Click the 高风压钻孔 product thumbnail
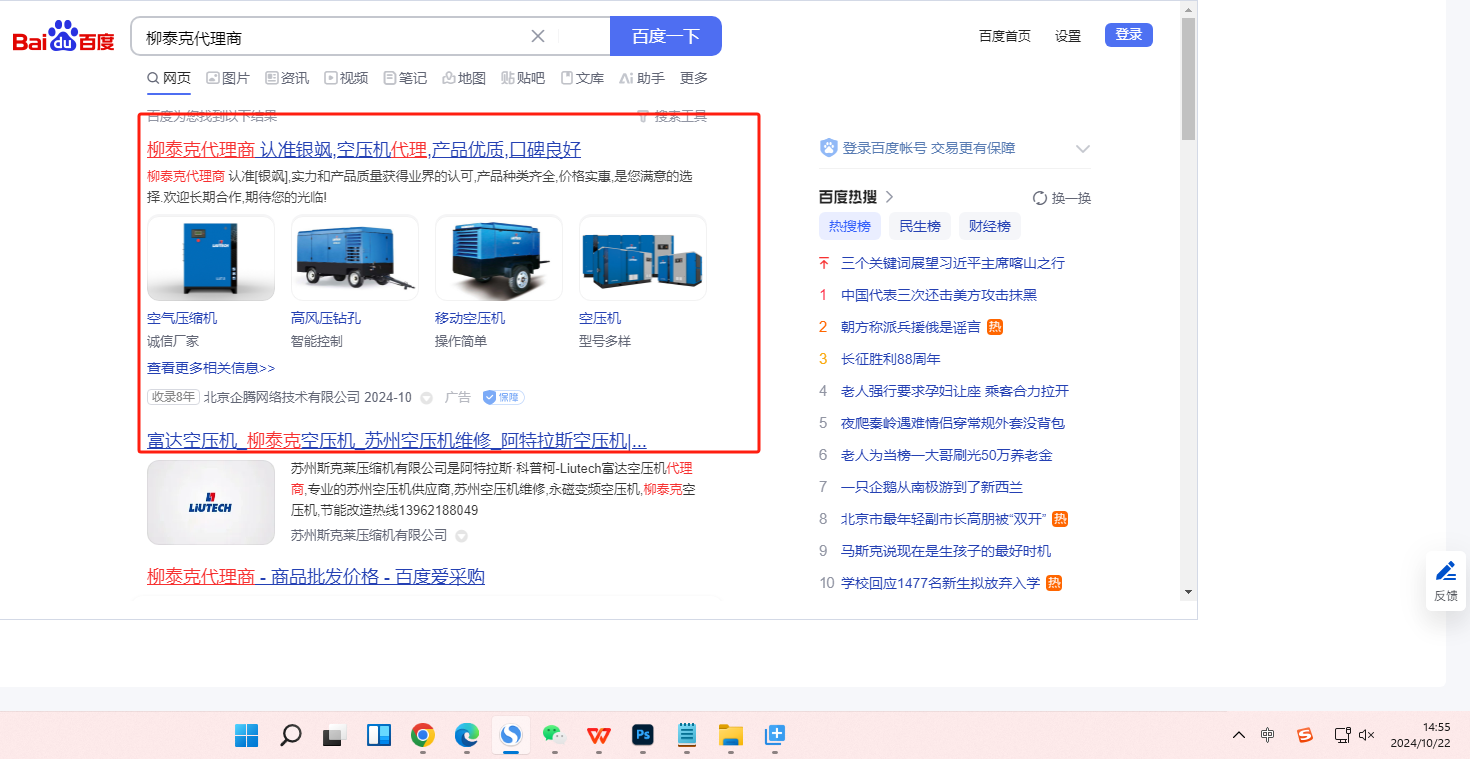This screenshot has height=759, width=1470. point(355,258)
